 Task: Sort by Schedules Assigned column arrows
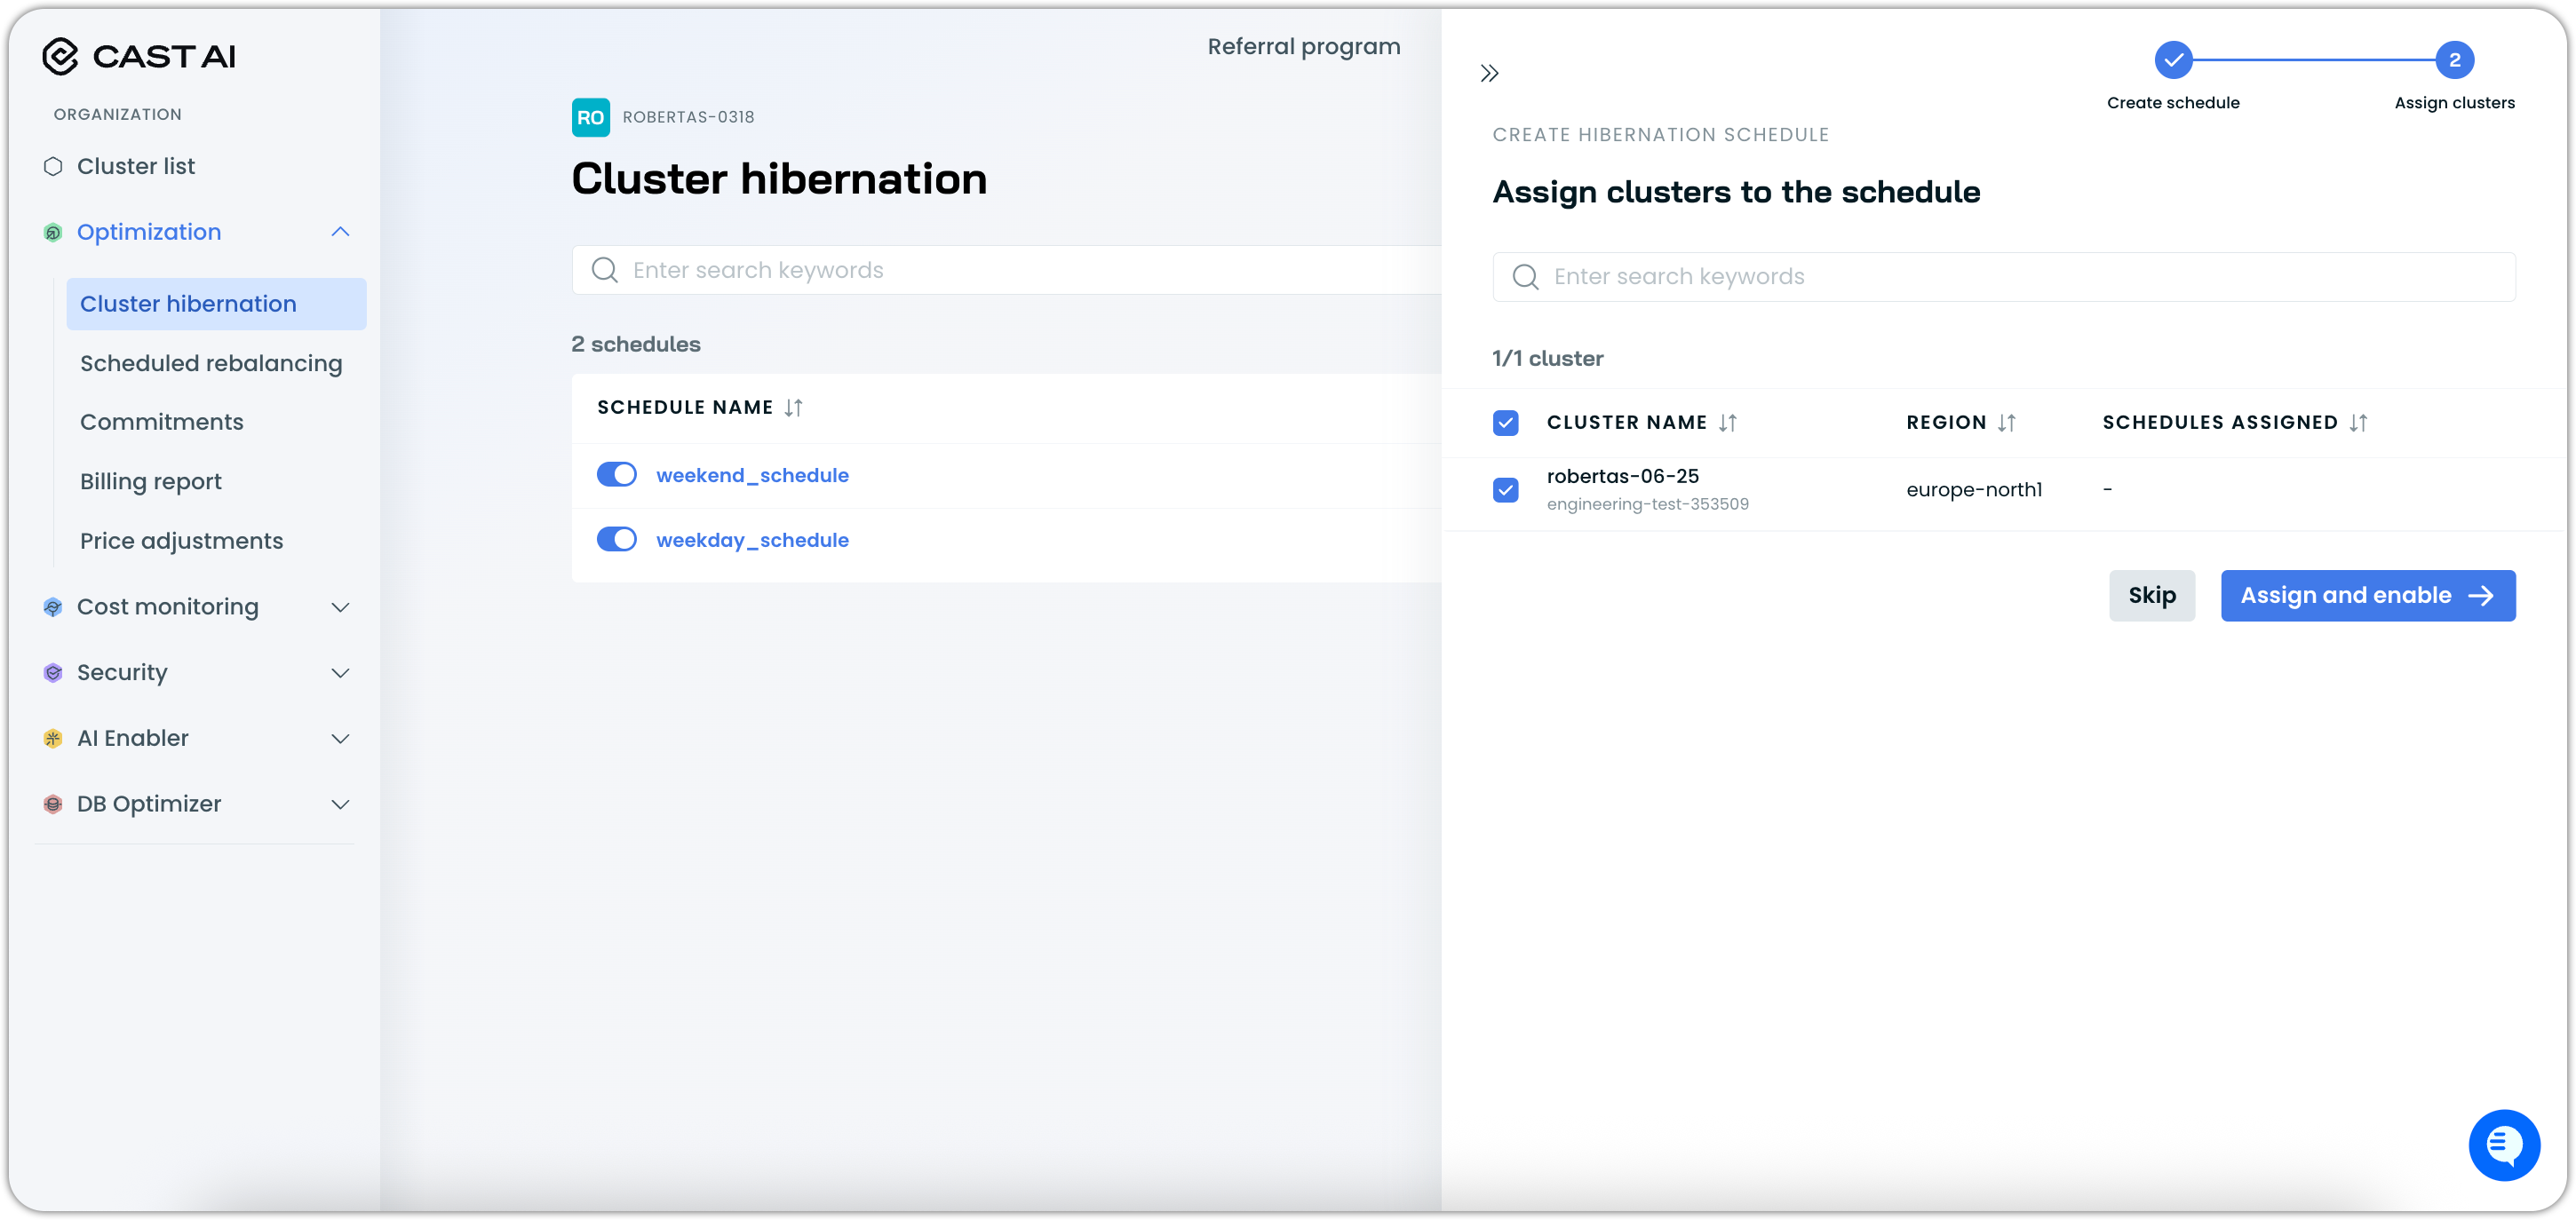pyautogui.click(x=2358, y=423)
